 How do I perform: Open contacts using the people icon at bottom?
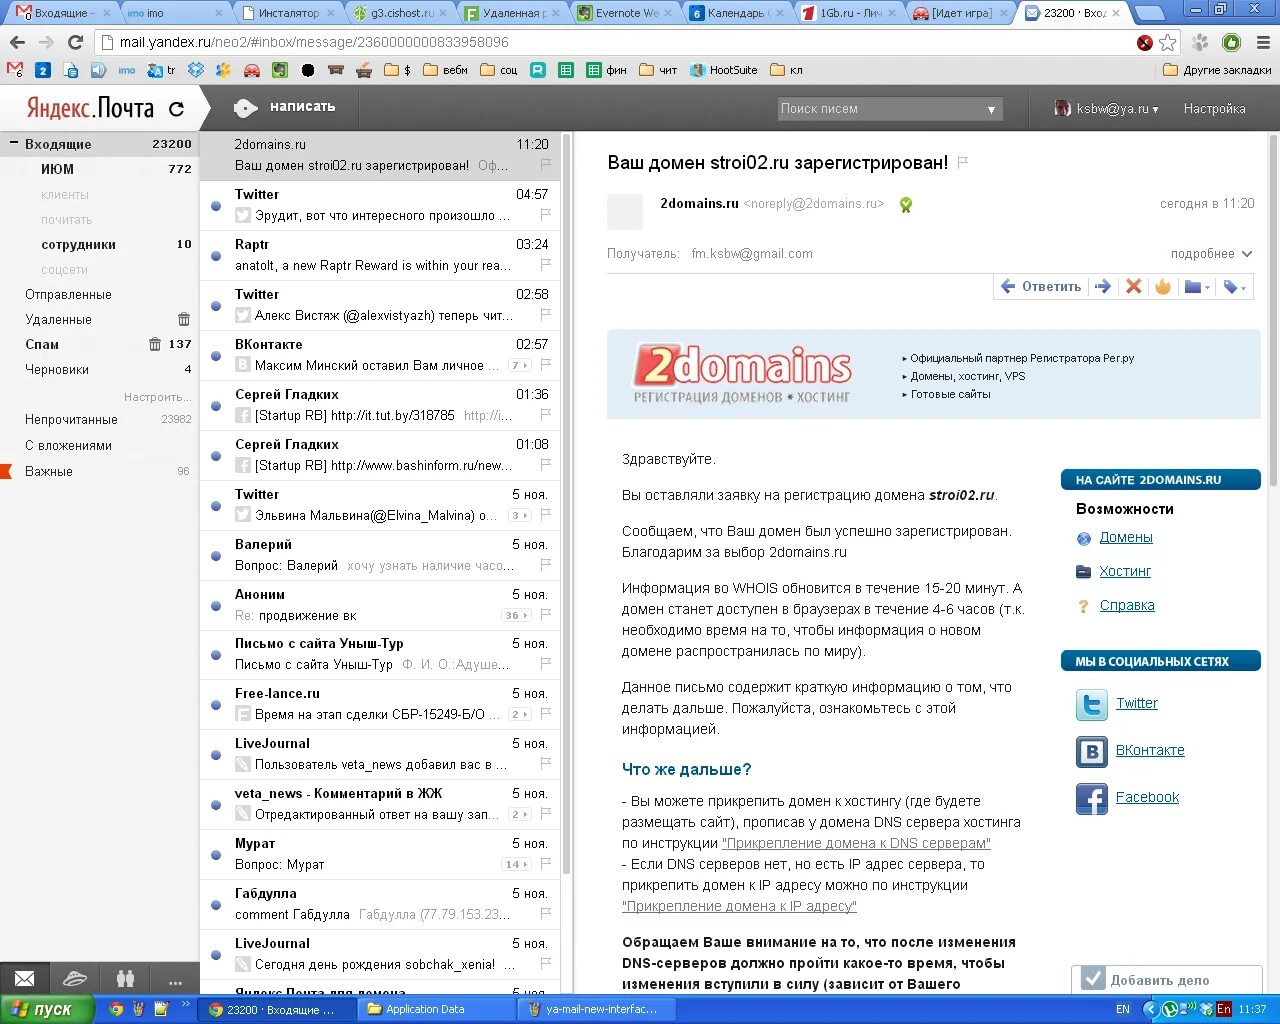[125, 979]
